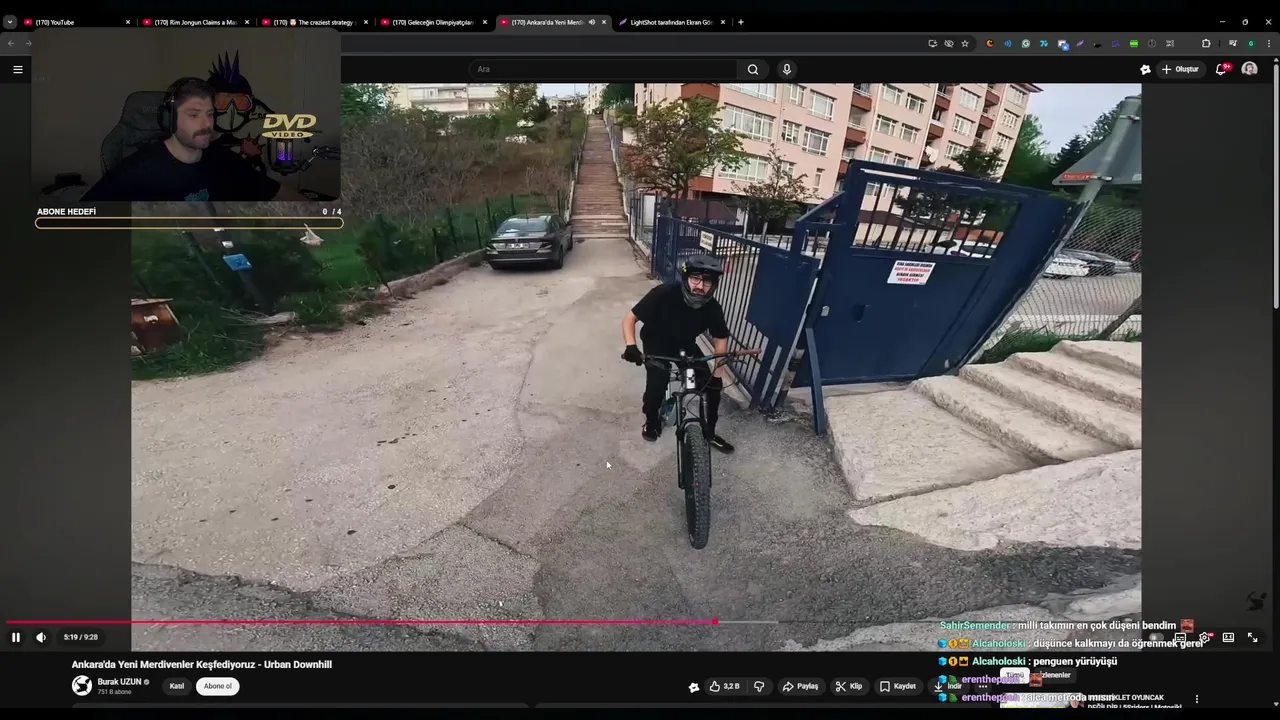This screenshot has width=1280, height=720.
Task: Click the sparkle icon beside like button
Action: (693, 687)
